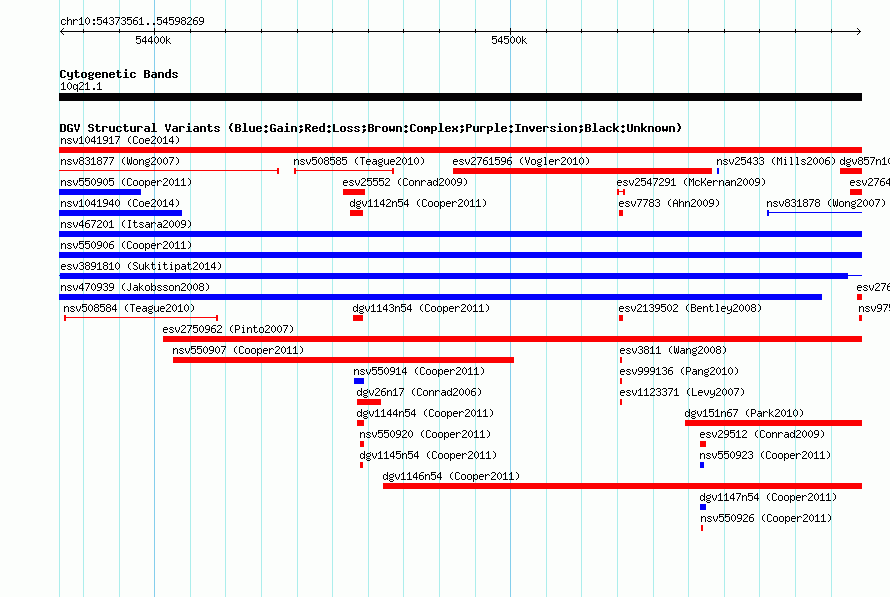Click the blue gain bar under nsv467201 (Itsara2009)
The width and height of the screenshot is (890, 597).
tap(460, 234)
